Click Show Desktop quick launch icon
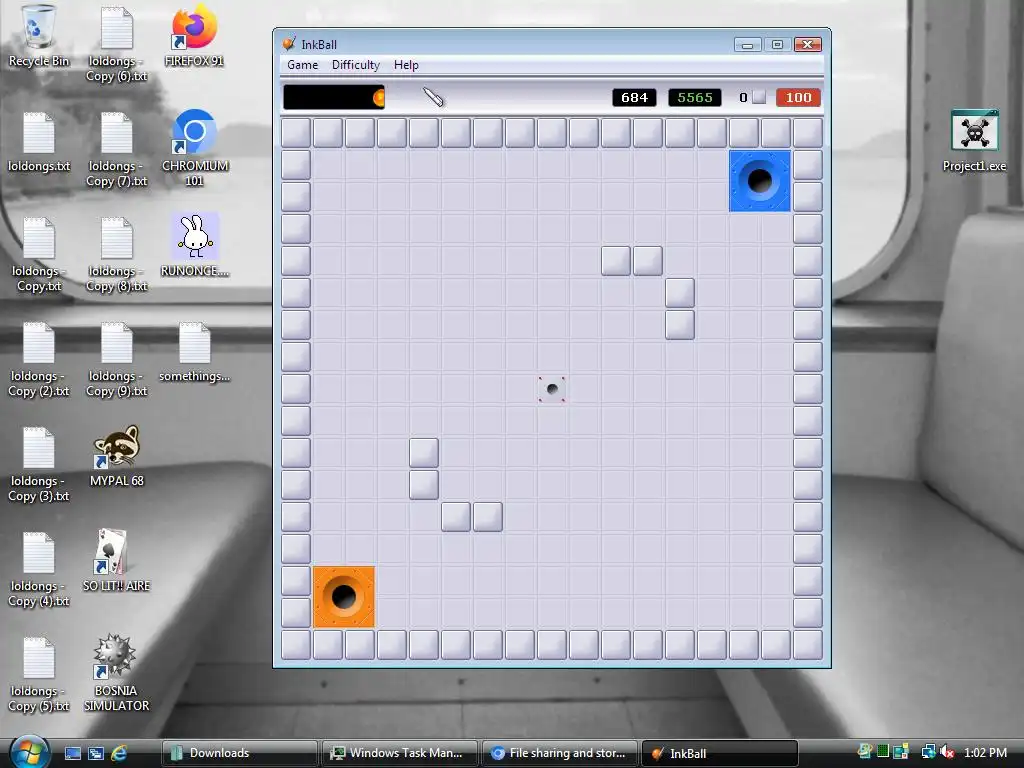This screenshot has height=768, width=1024. coord(72,753)
